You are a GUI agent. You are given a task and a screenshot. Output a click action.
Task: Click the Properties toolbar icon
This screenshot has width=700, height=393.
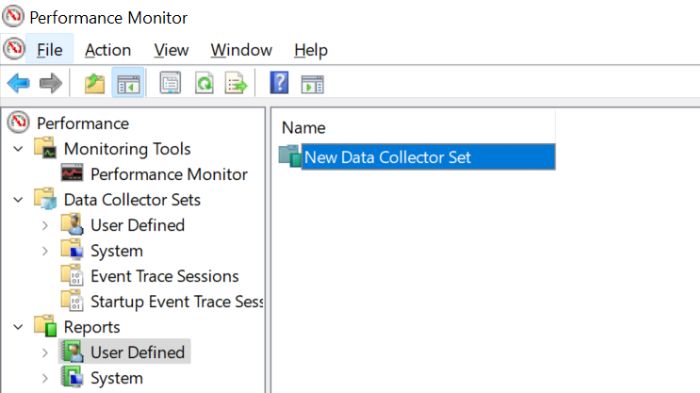170,83
